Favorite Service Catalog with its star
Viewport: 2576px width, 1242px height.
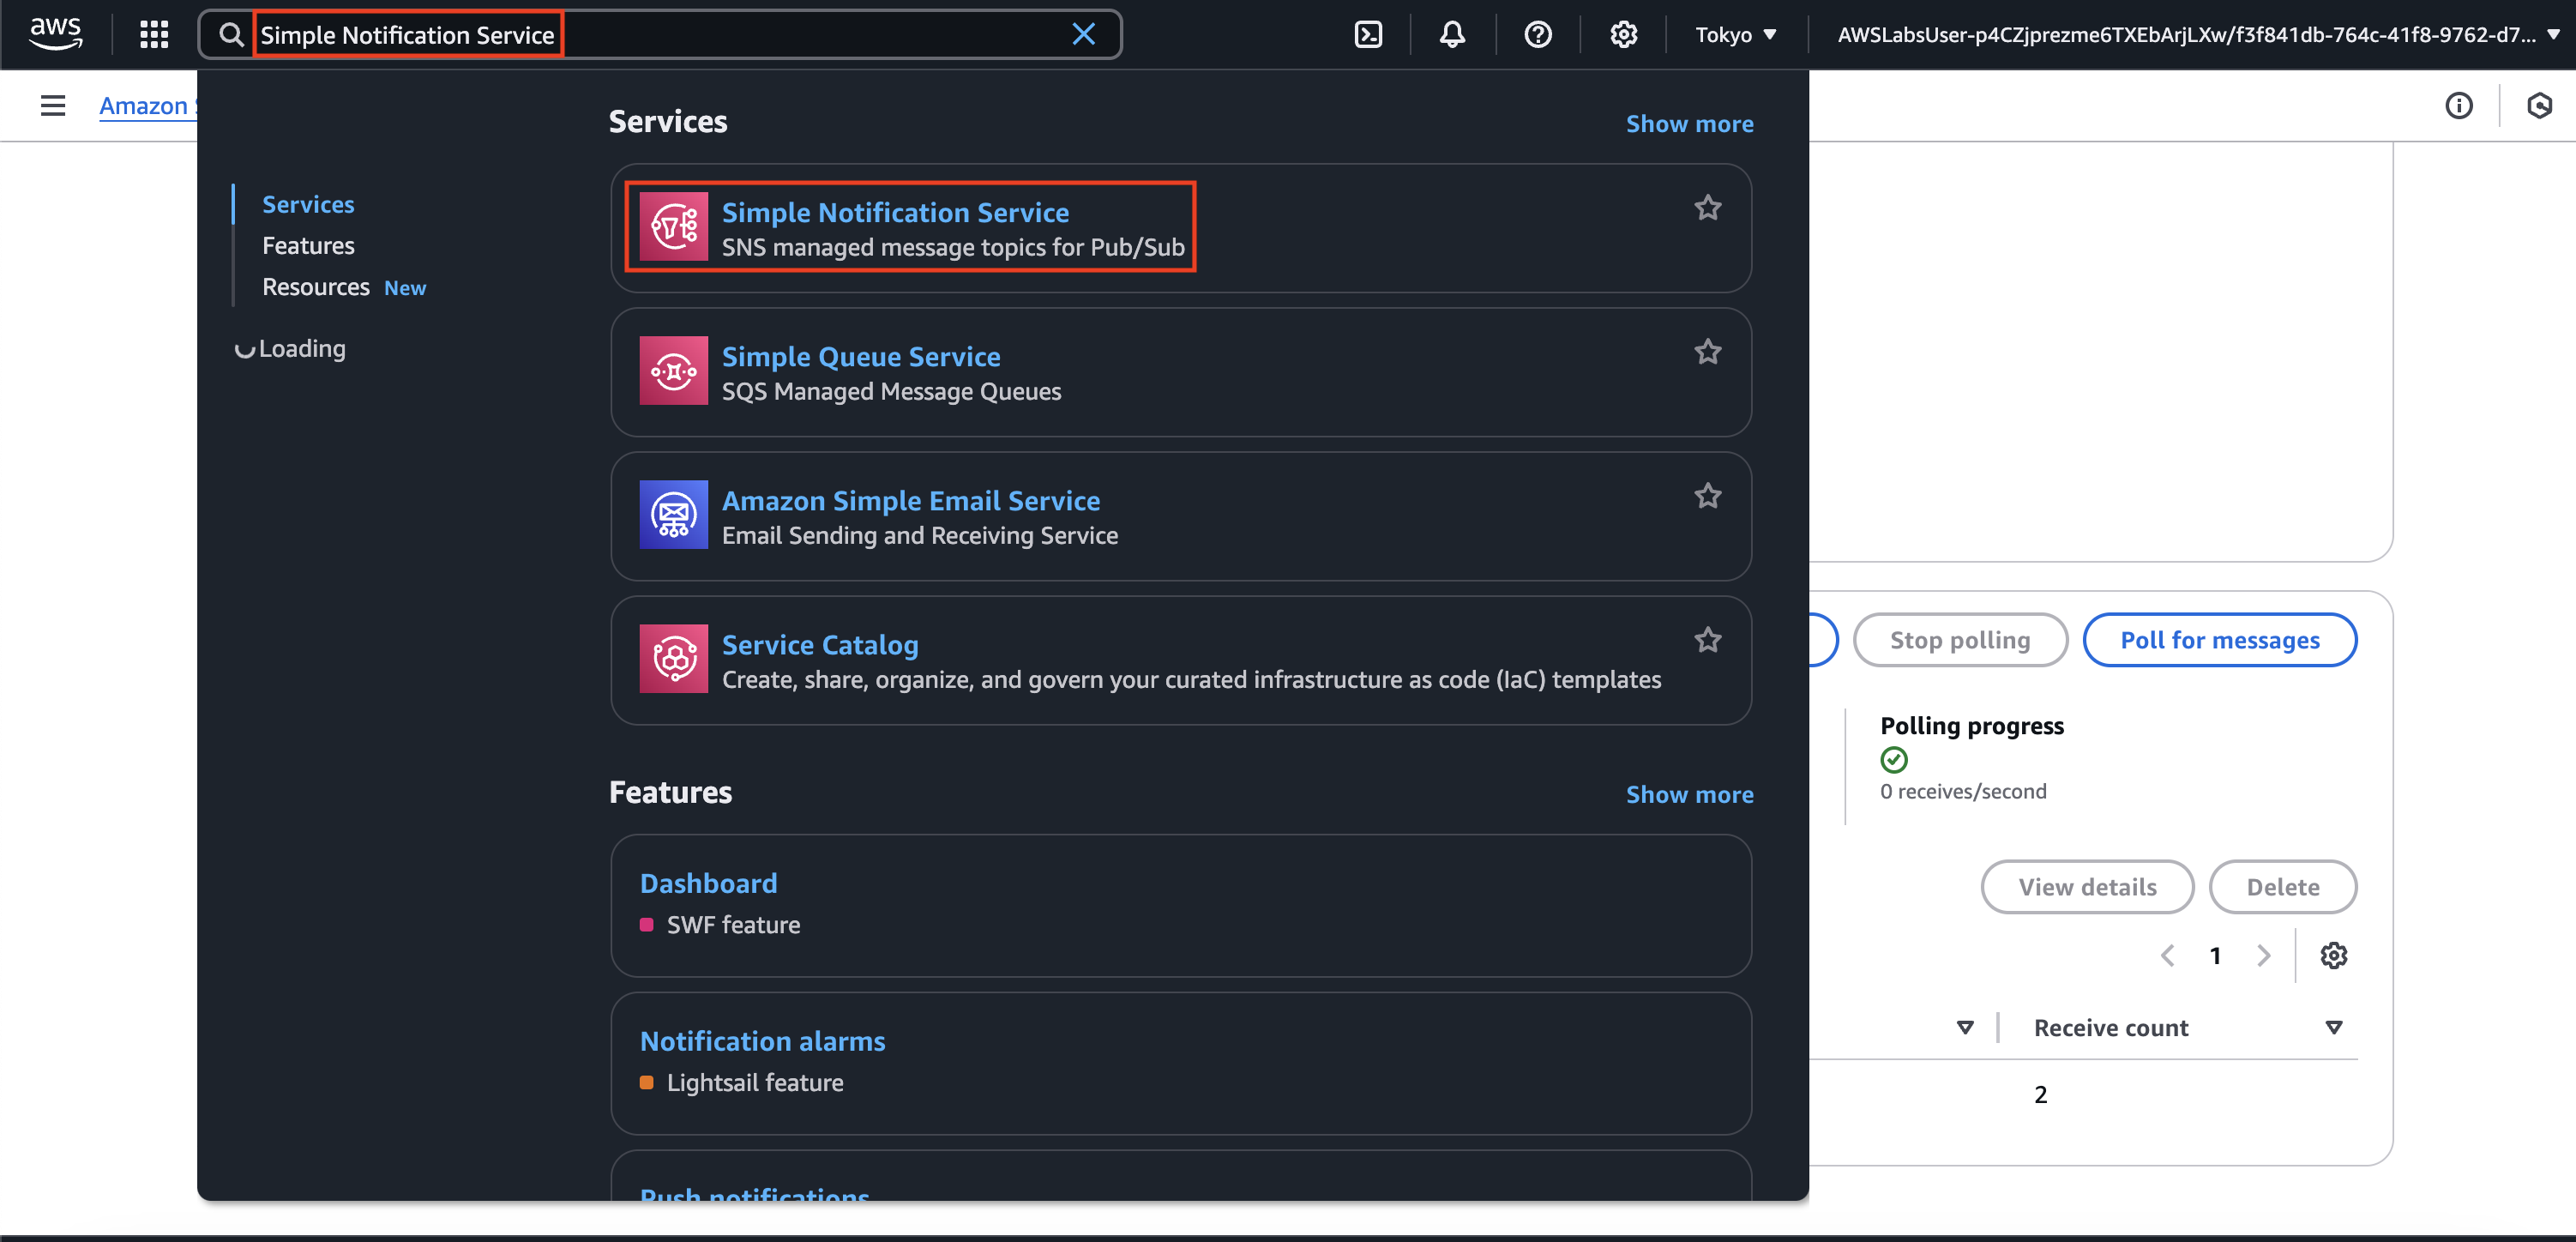coord(1707,640)
